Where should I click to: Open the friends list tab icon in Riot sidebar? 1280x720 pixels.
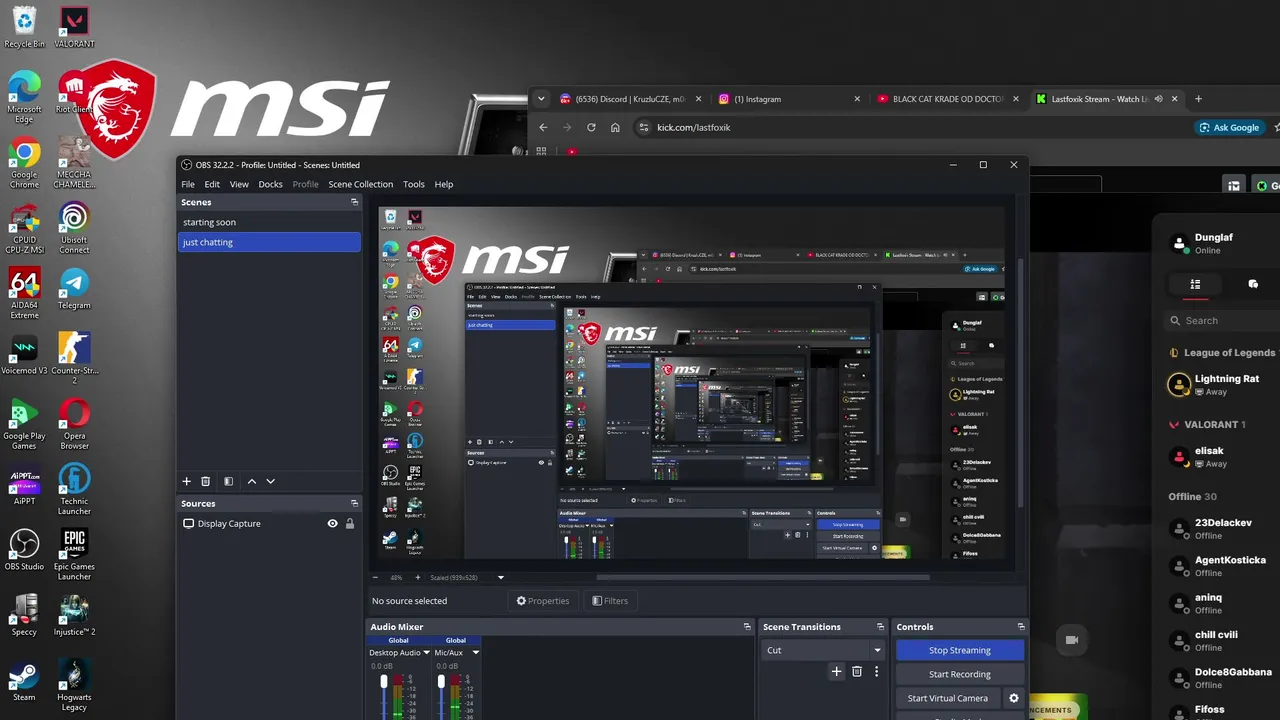[x=1195, y=284]
